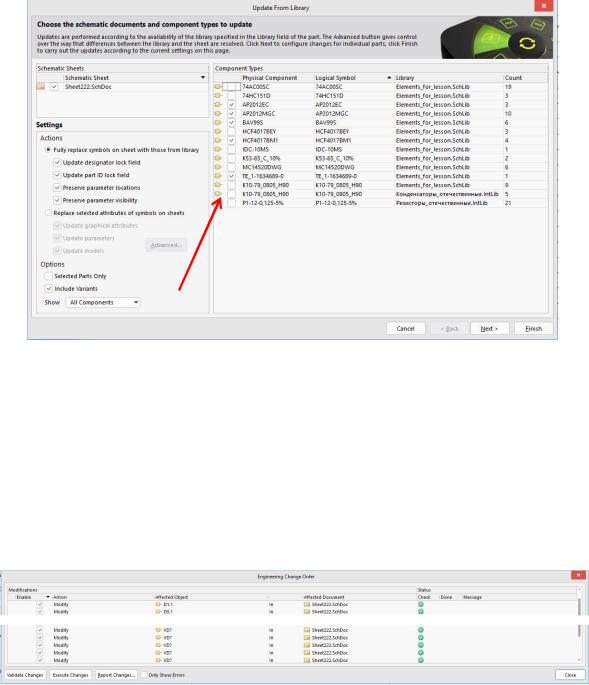Click the document icon in the D5.1 row

click(x=307, y=612)
